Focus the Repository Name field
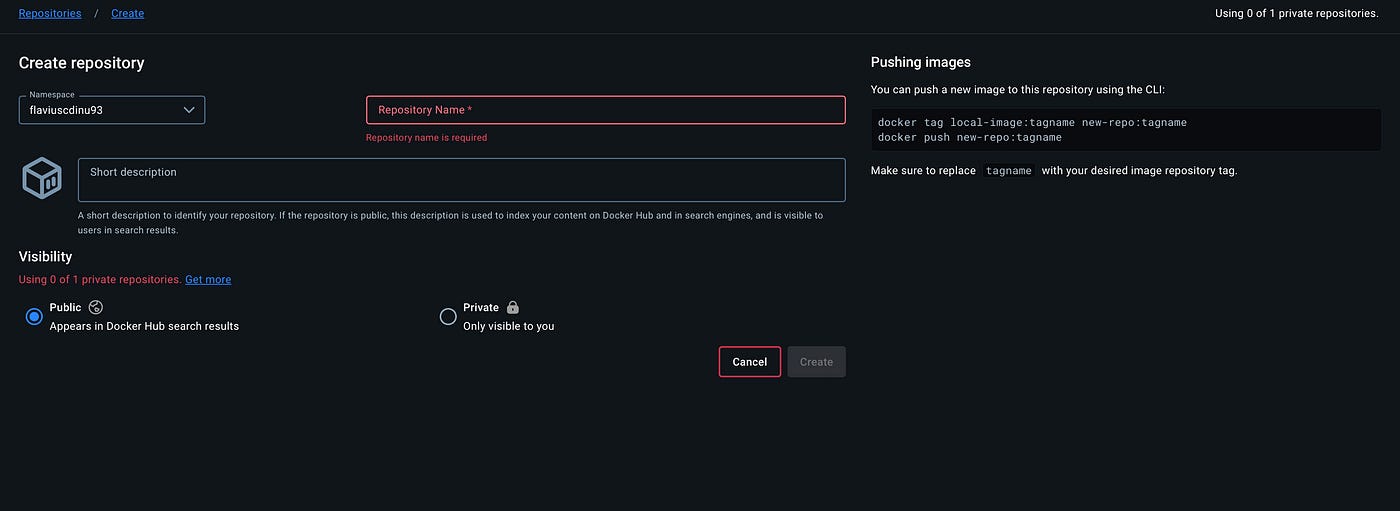The height and width of the screenshot is (511, 1400). 606,110
